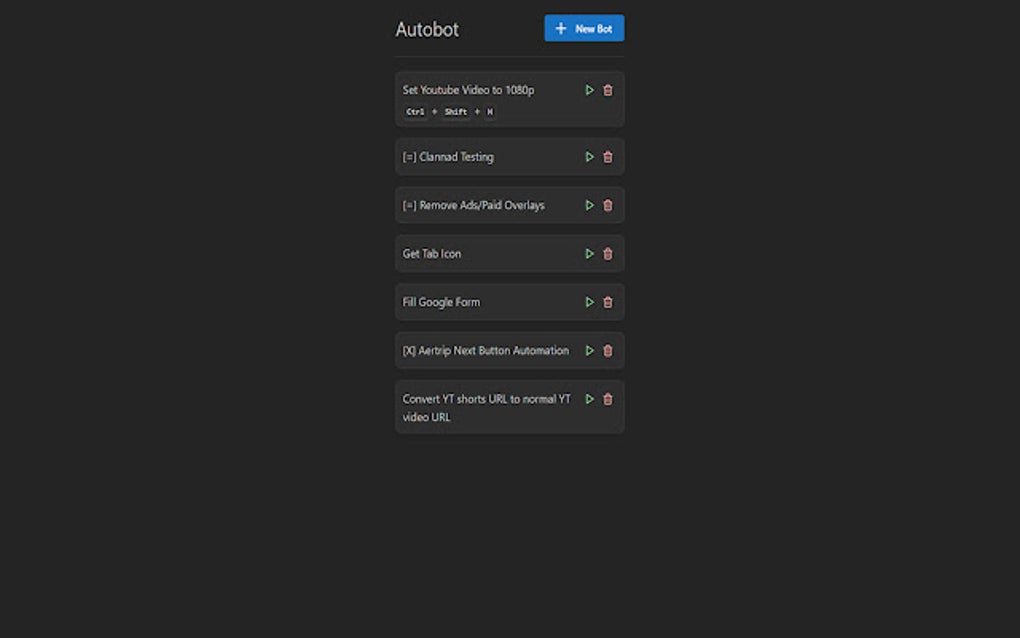
Task: Run the Get Tab Icon bot
Action: (589, 253)
